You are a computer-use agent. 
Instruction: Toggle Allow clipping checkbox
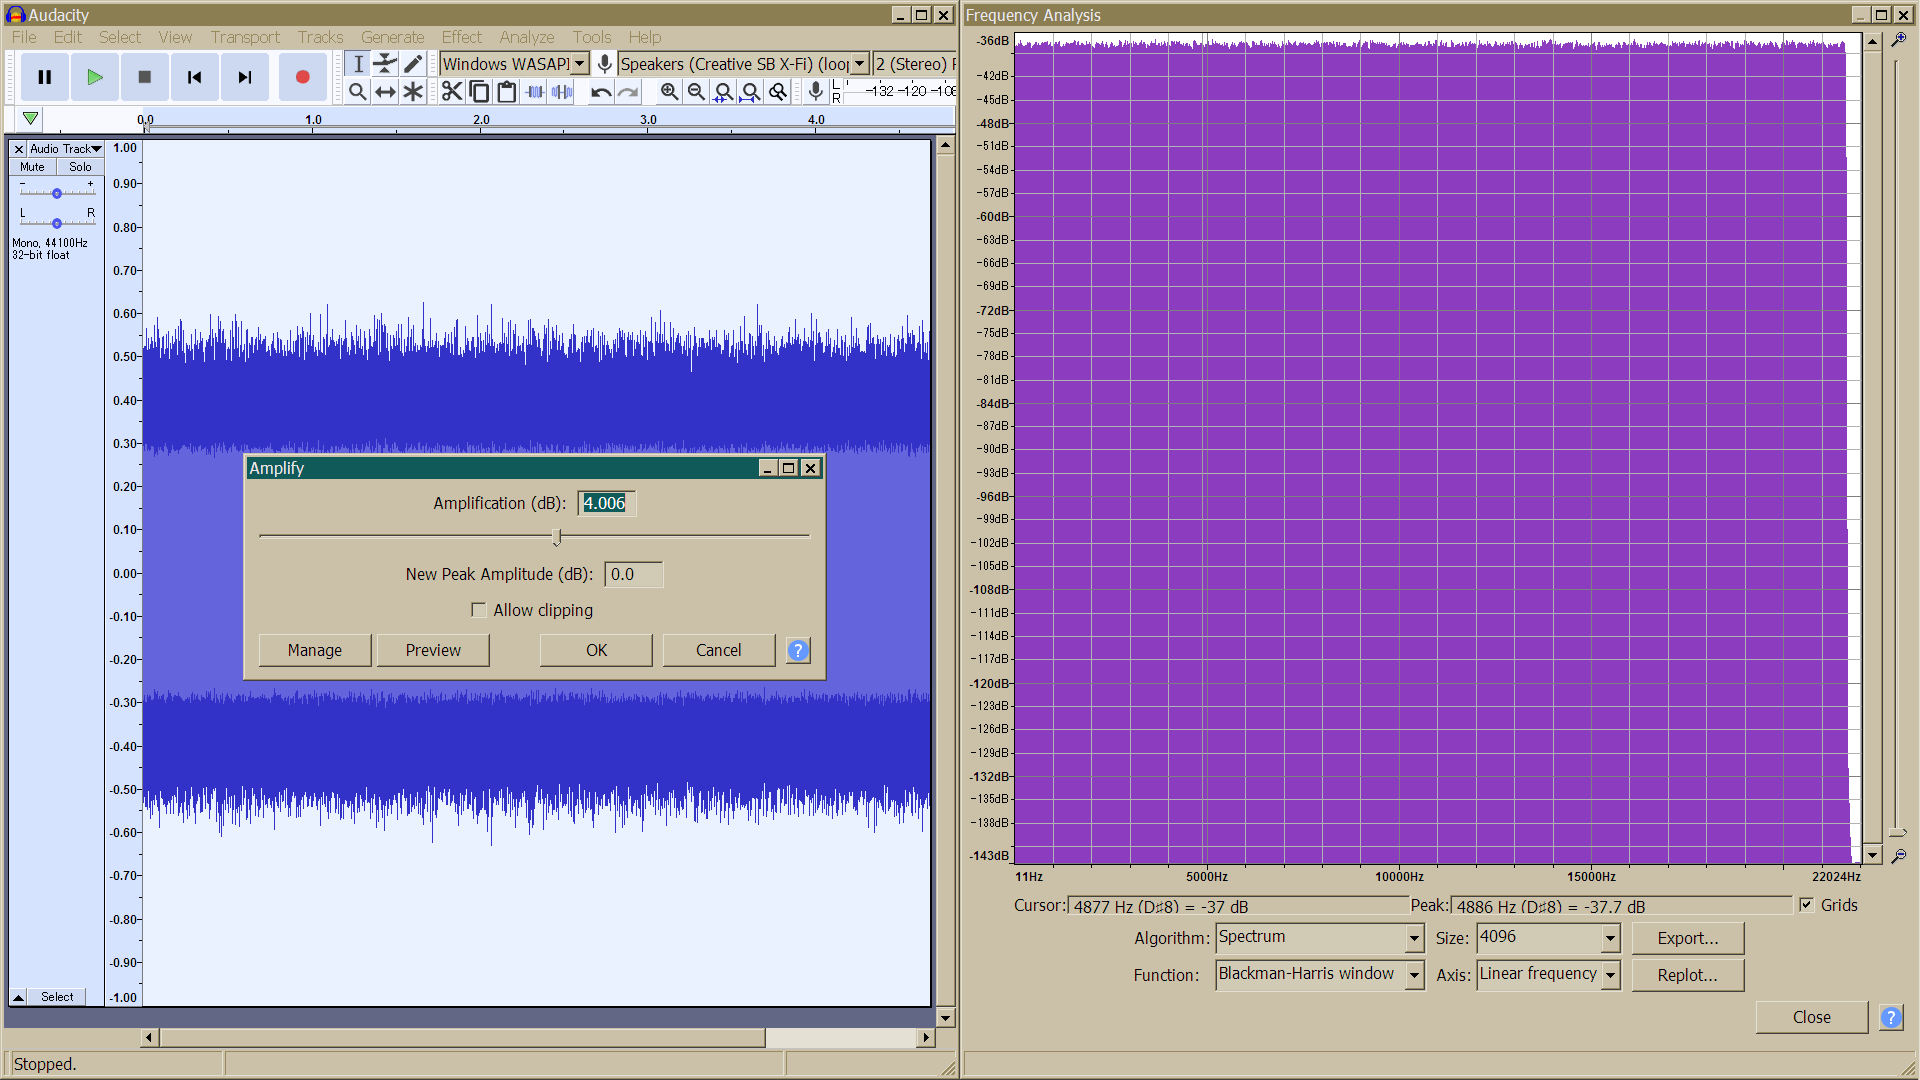(480, 609)
